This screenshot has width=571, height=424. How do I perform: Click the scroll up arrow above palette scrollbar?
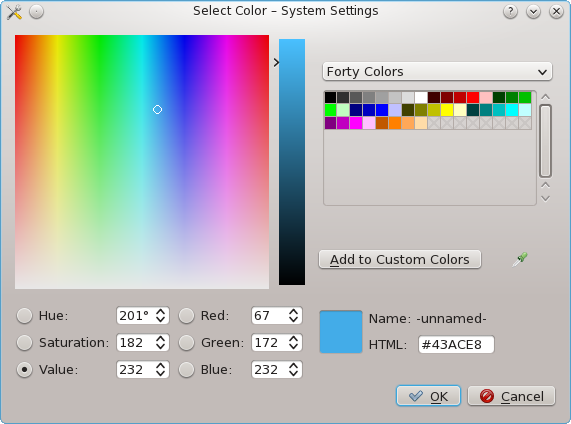coord(545,97)
